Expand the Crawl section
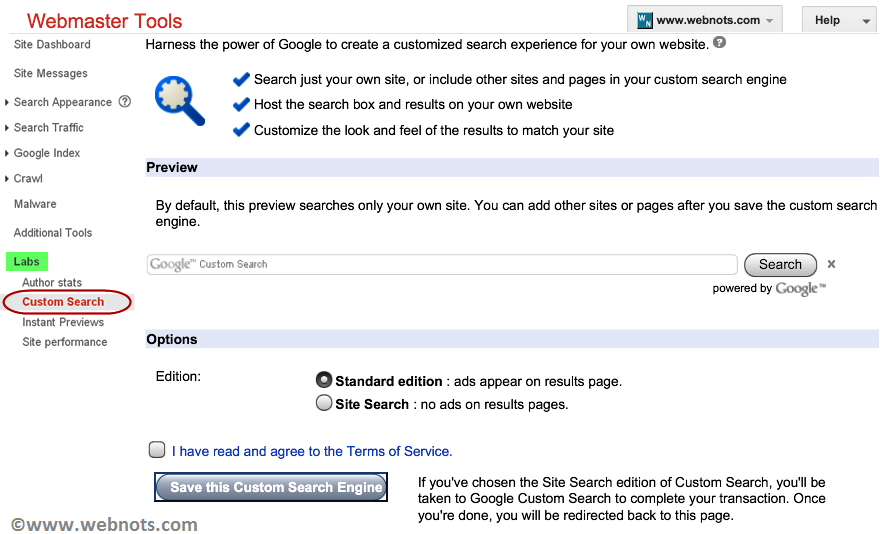 point(7,179)
